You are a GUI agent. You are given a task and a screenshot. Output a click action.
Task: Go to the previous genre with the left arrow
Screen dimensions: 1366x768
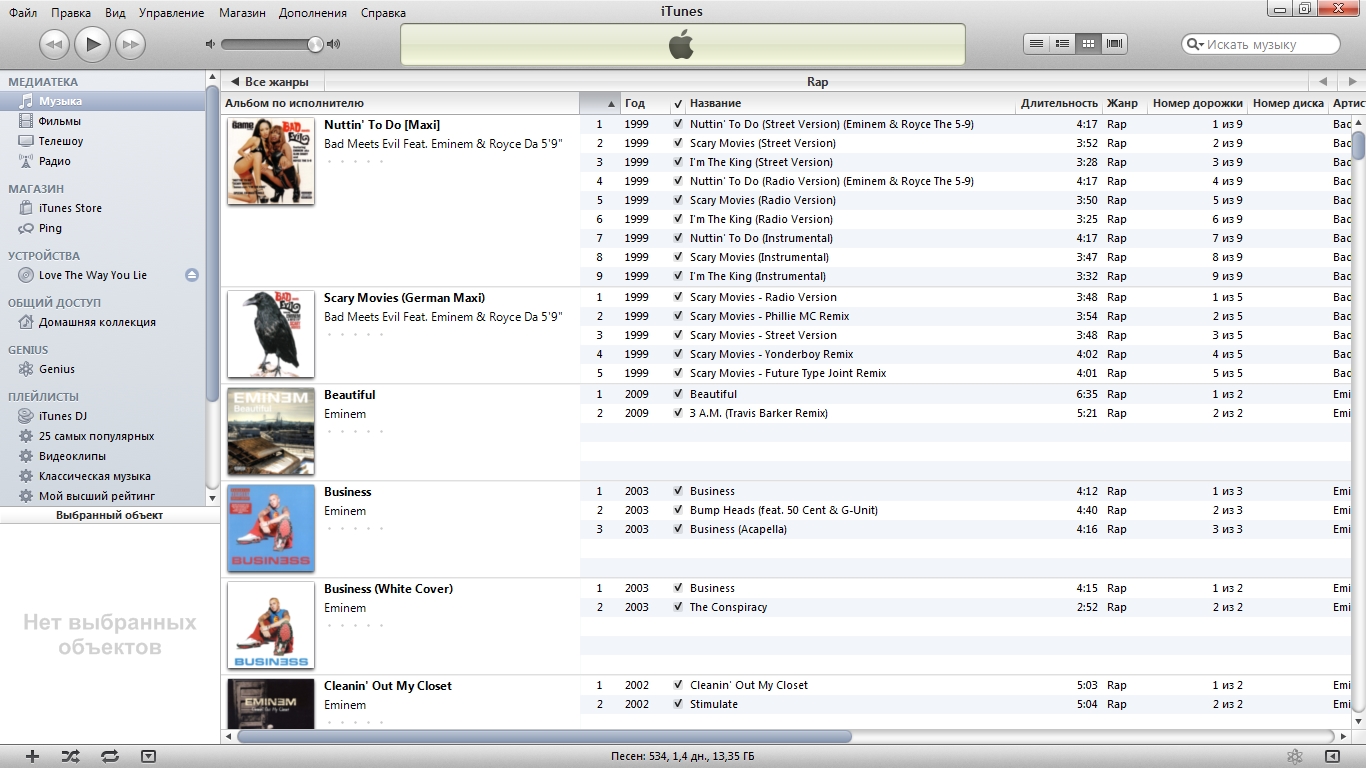(1323, 82)
